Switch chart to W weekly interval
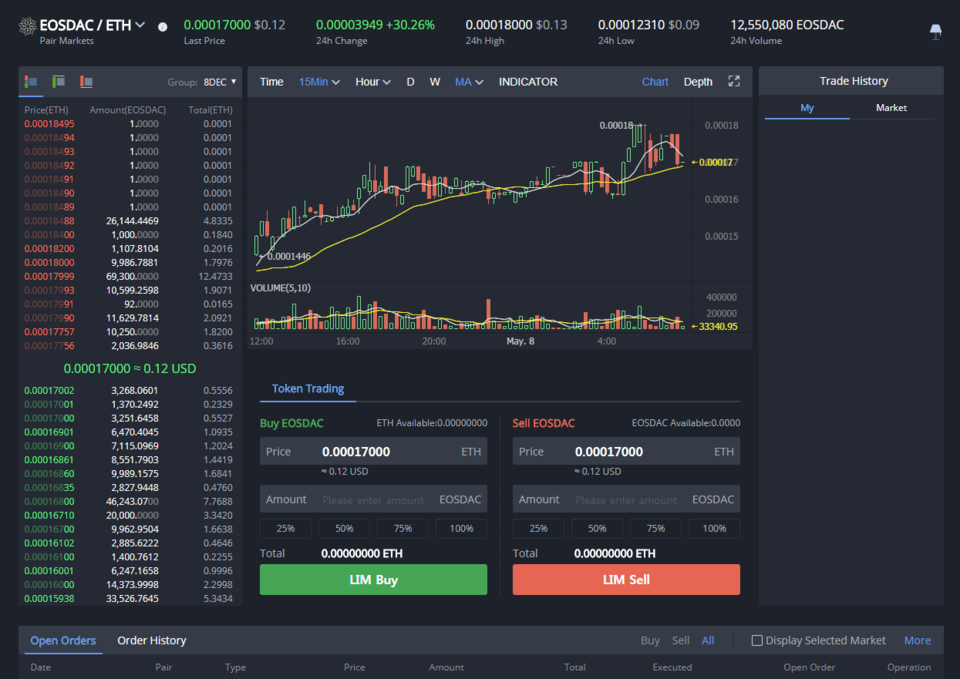 coord(435,82)
